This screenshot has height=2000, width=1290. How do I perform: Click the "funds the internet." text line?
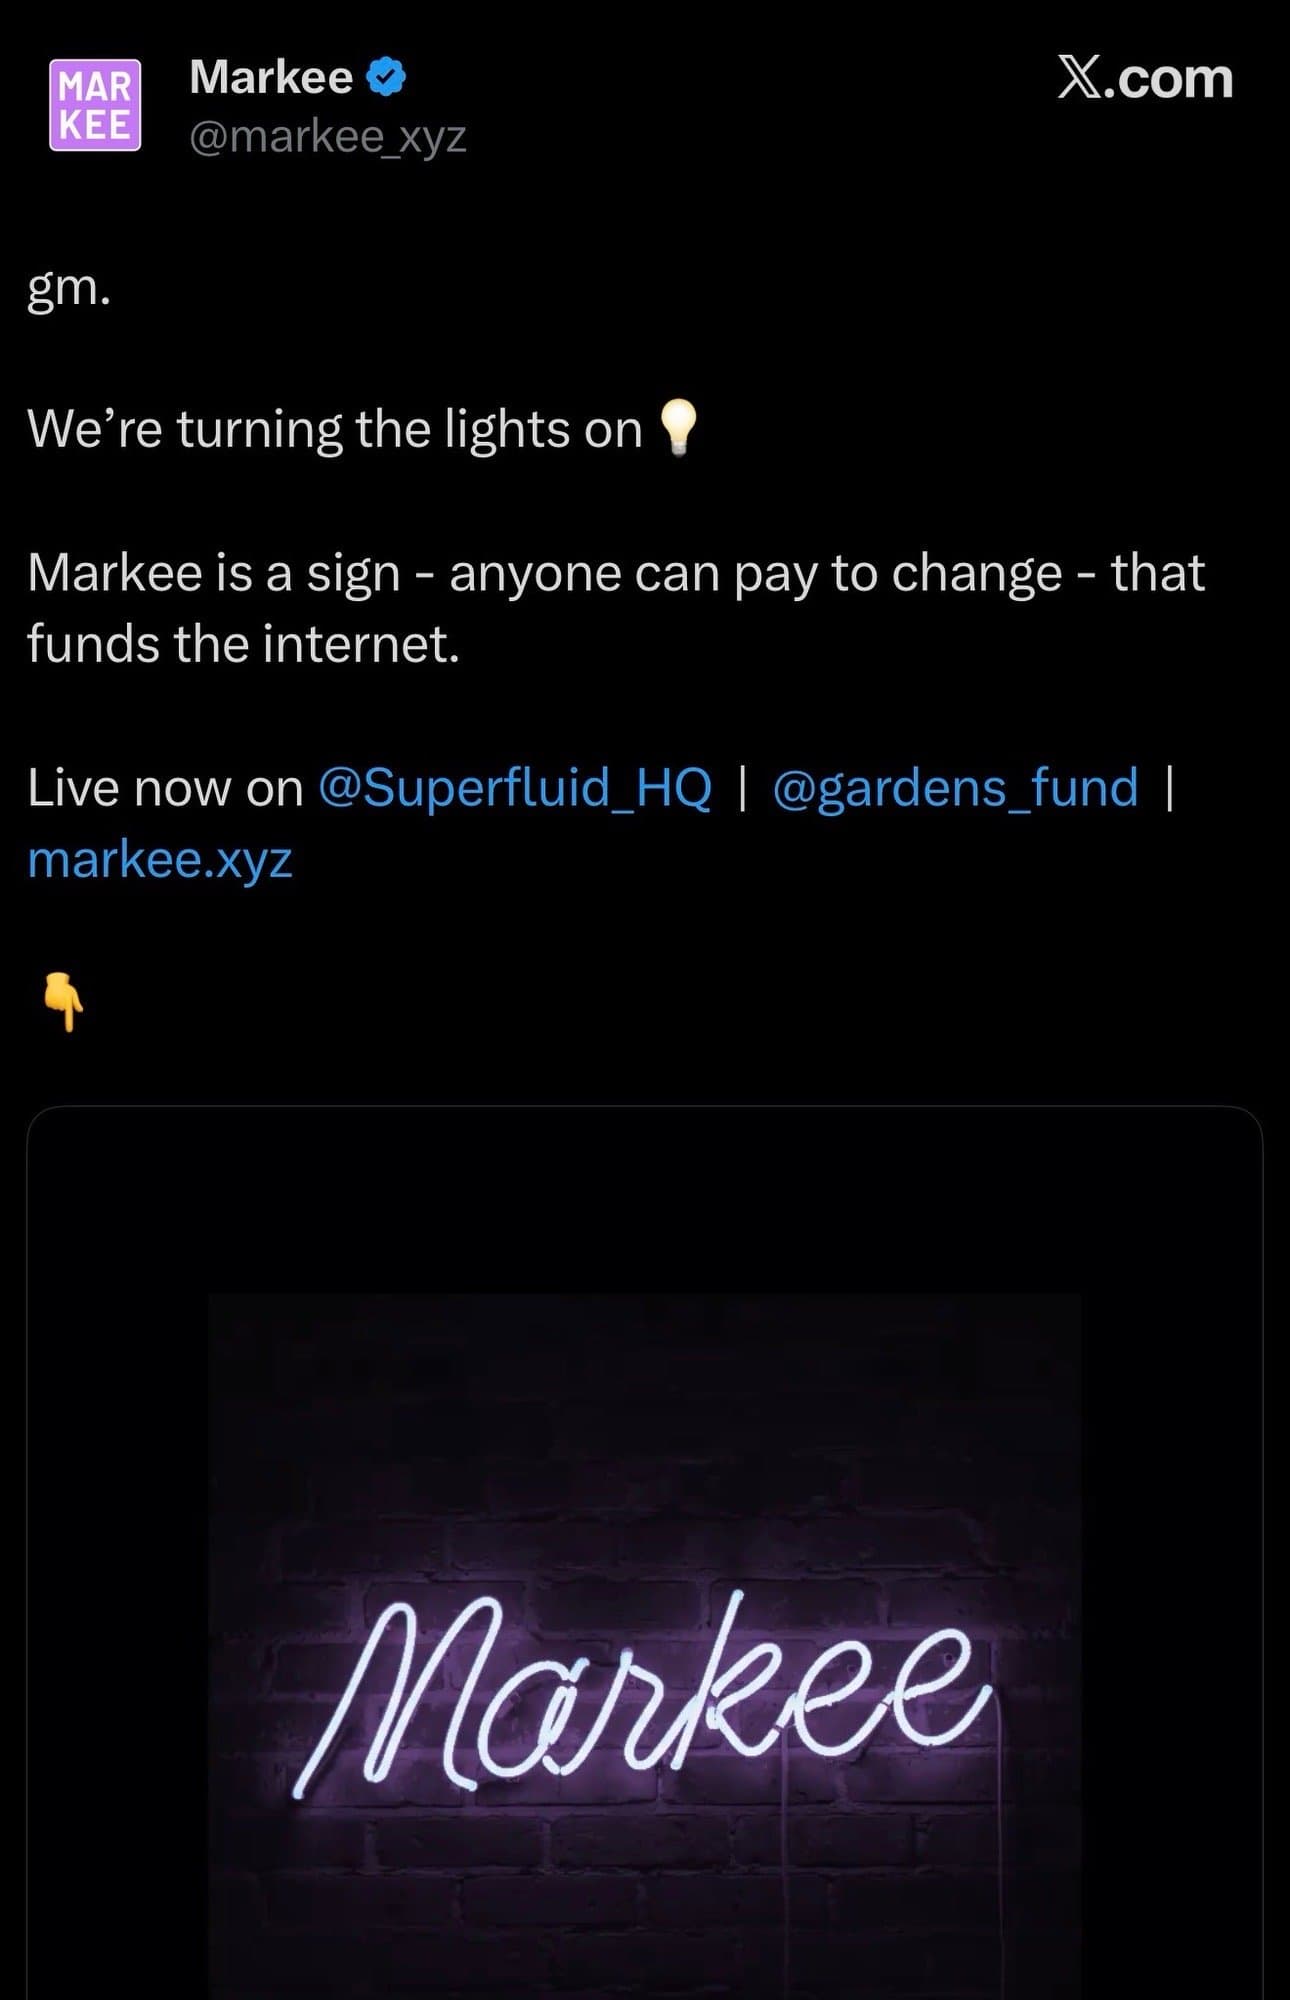point(243,643)
